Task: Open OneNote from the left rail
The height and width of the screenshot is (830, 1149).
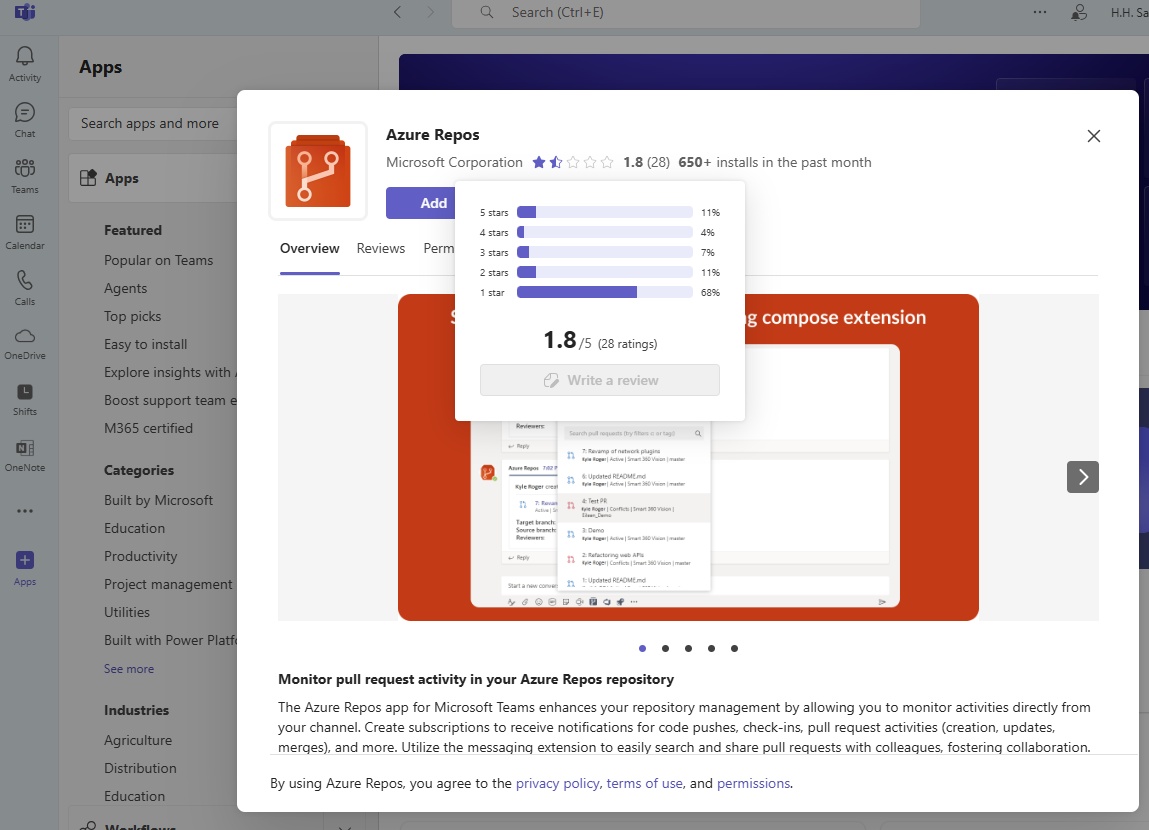Action: coord(25,456)
